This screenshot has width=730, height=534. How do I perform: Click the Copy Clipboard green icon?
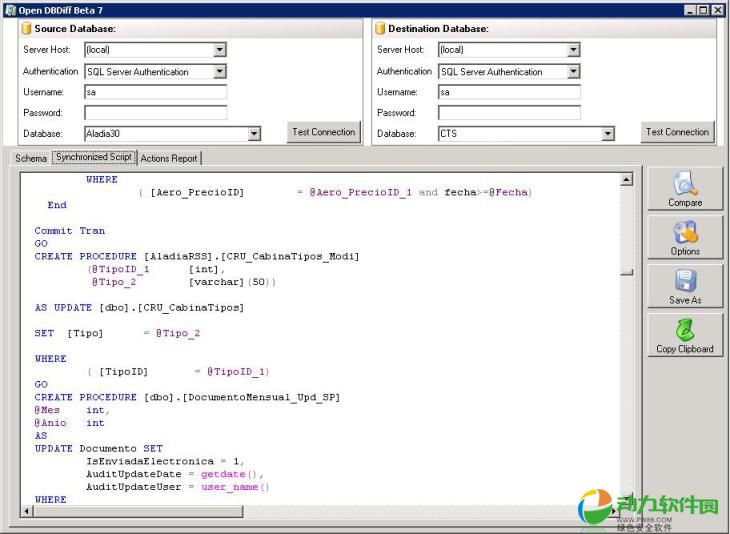tap(685, 330)
